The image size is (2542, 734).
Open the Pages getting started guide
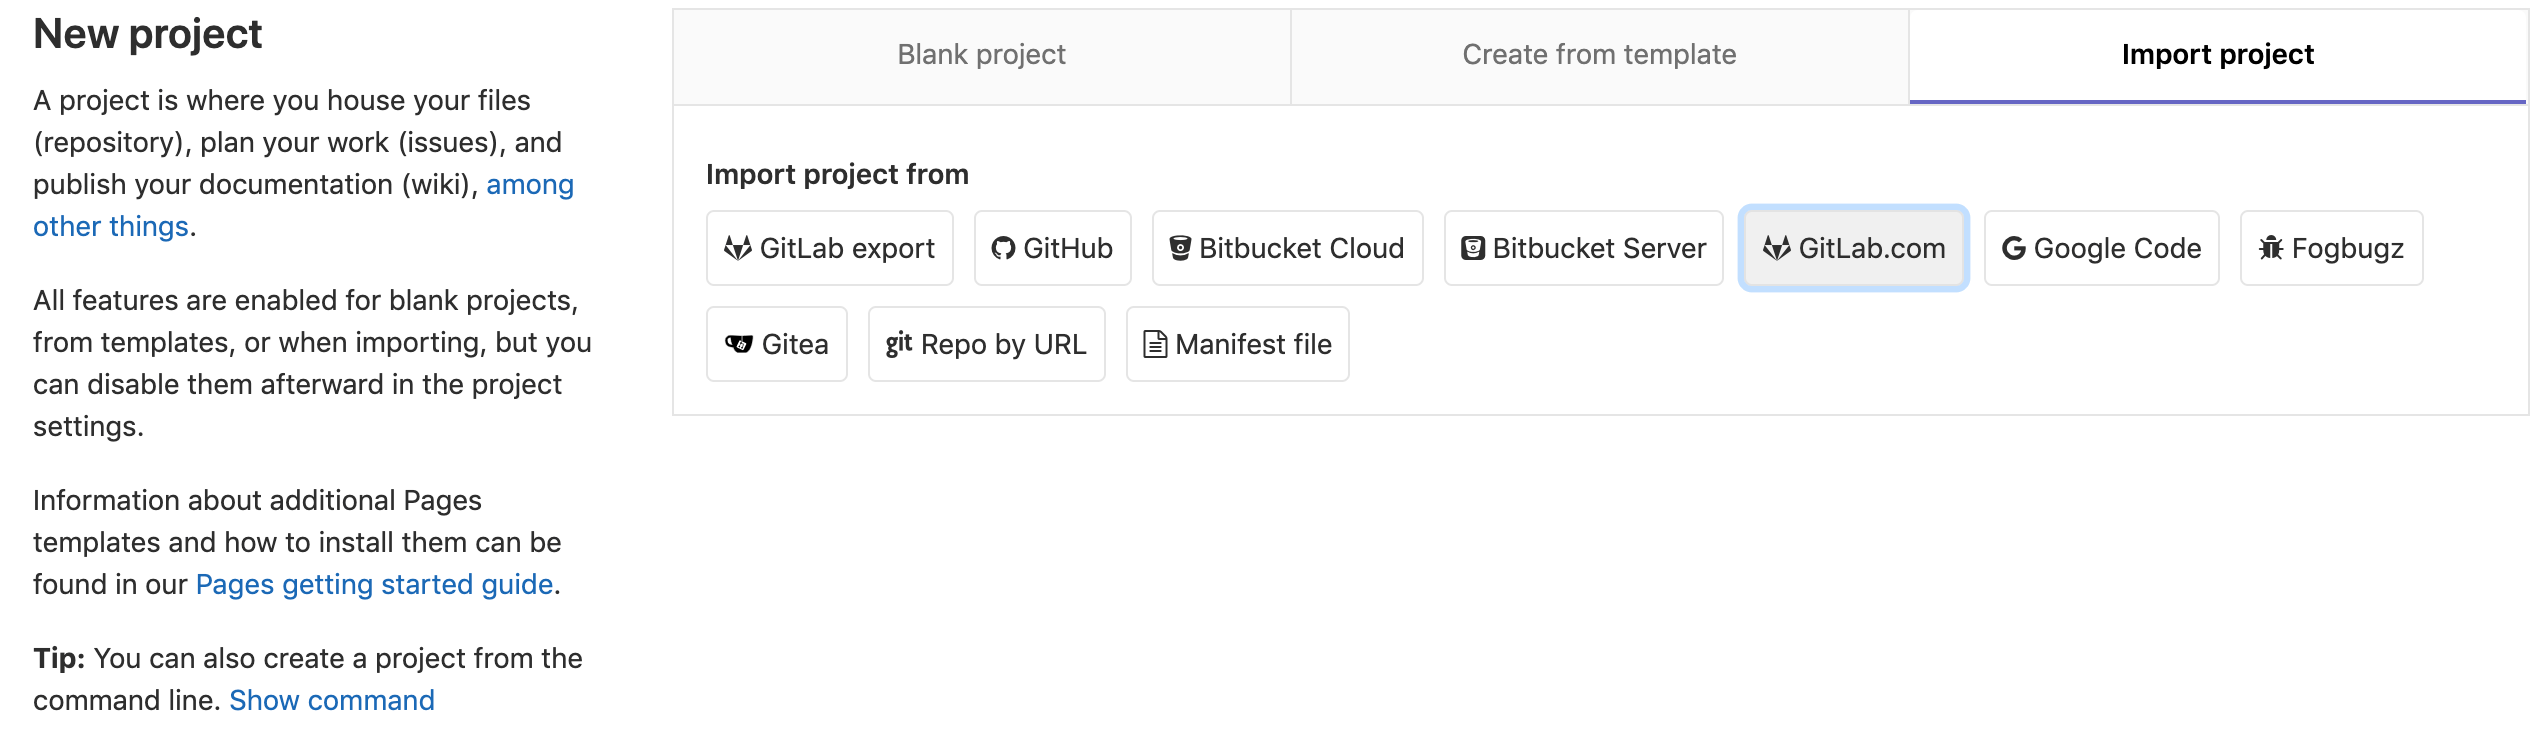pyautogui.click(x=374, y=584)
